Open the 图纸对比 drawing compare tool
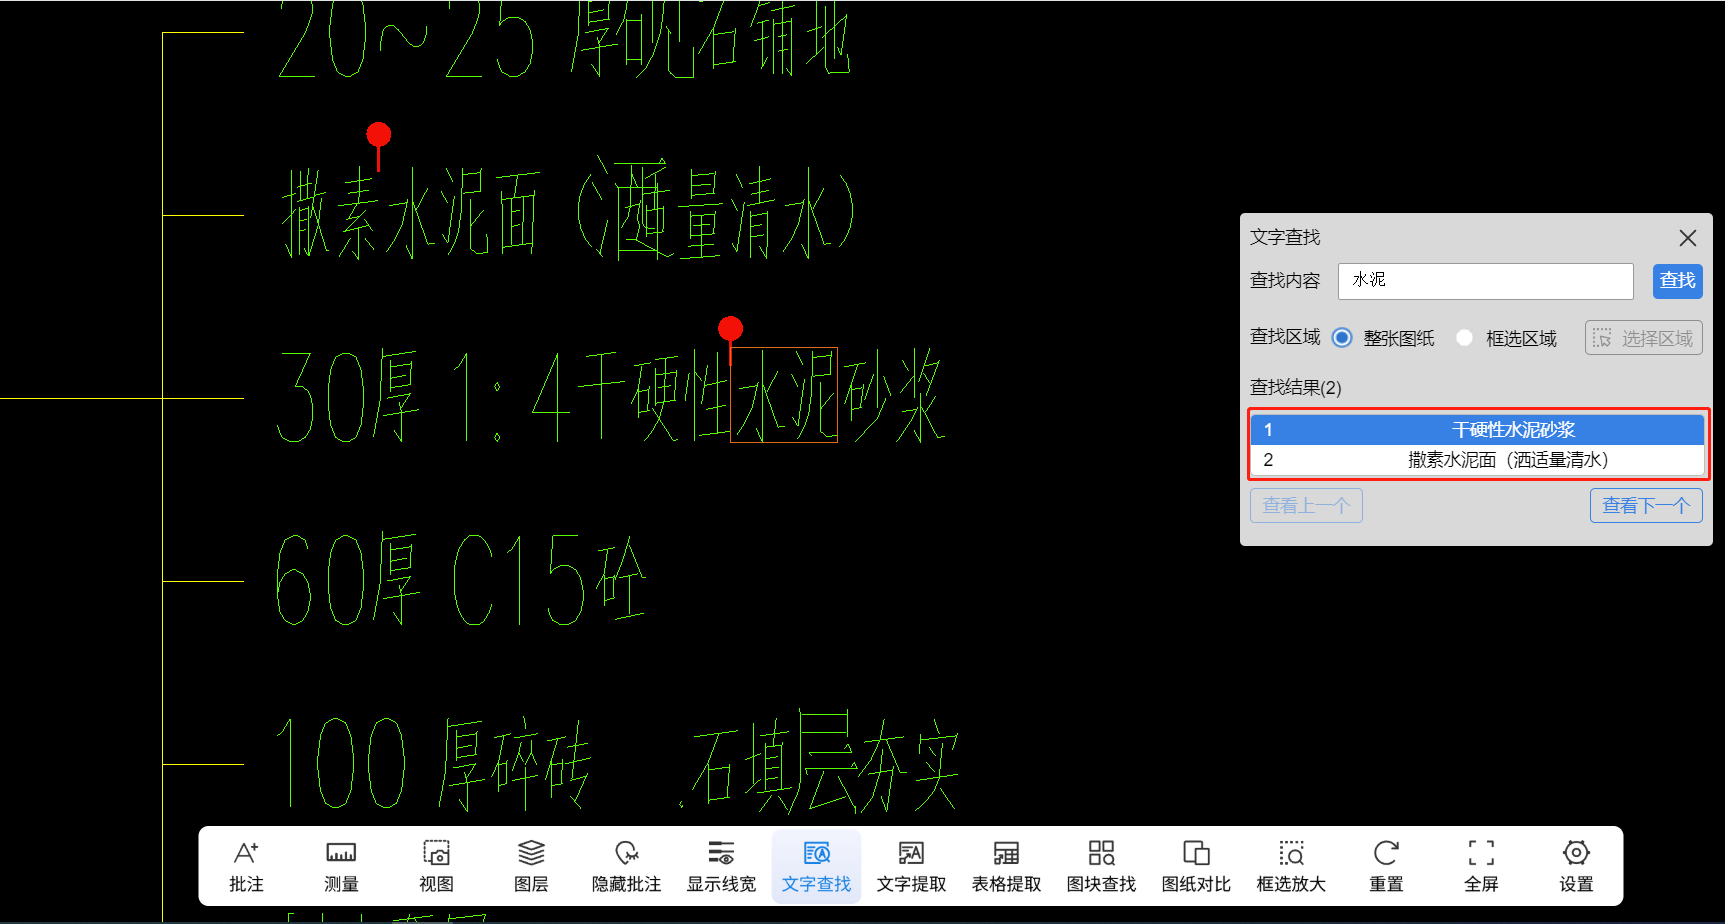 (1196, 866)
